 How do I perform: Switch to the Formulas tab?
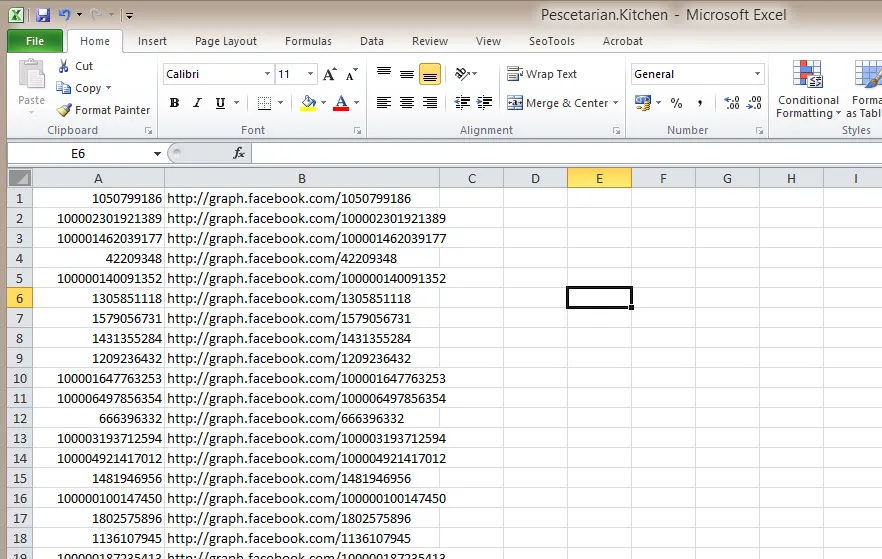click(308, 41)
